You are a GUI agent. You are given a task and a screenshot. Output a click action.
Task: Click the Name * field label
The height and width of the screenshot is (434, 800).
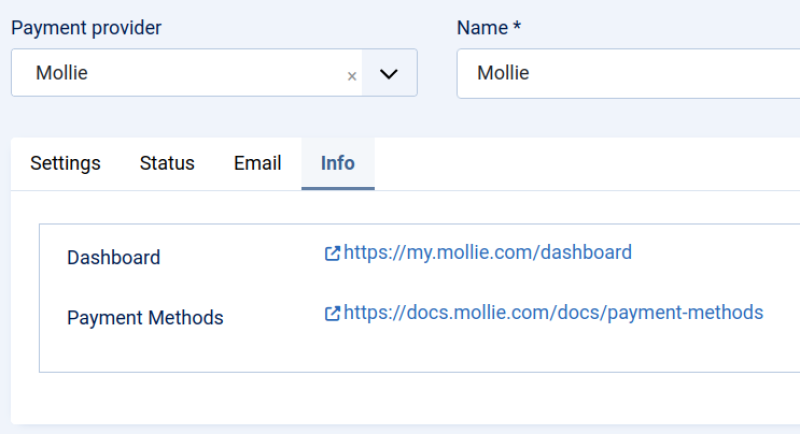489,28
